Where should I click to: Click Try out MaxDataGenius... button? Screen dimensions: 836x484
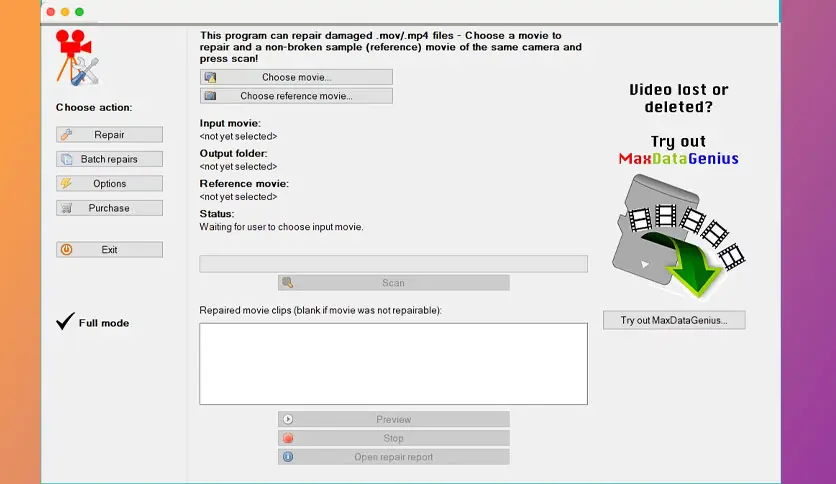[x=674, y=320]
